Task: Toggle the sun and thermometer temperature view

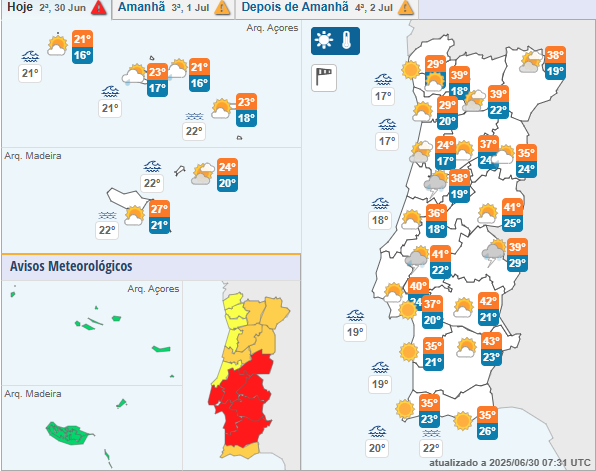Action: pyautogui.click(x=335, y=41)
